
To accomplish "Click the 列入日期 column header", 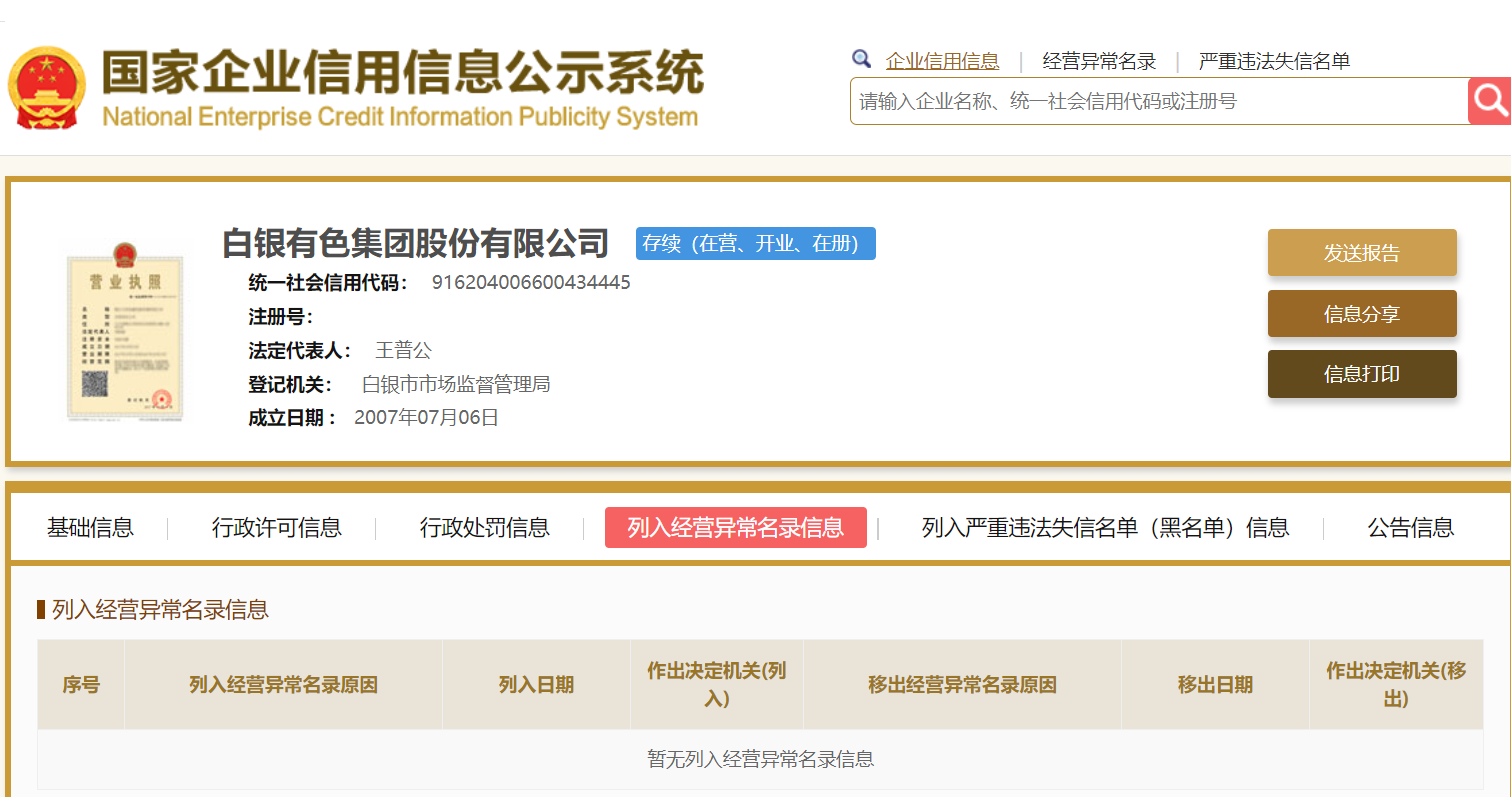I will pos(536,685).
